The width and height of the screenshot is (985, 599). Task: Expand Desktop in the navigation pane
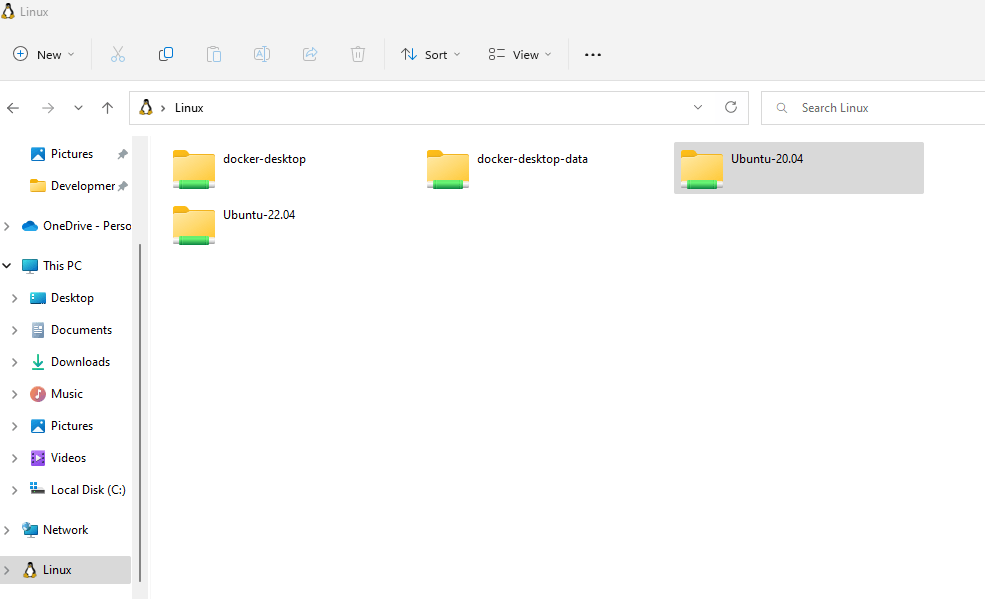14,297
